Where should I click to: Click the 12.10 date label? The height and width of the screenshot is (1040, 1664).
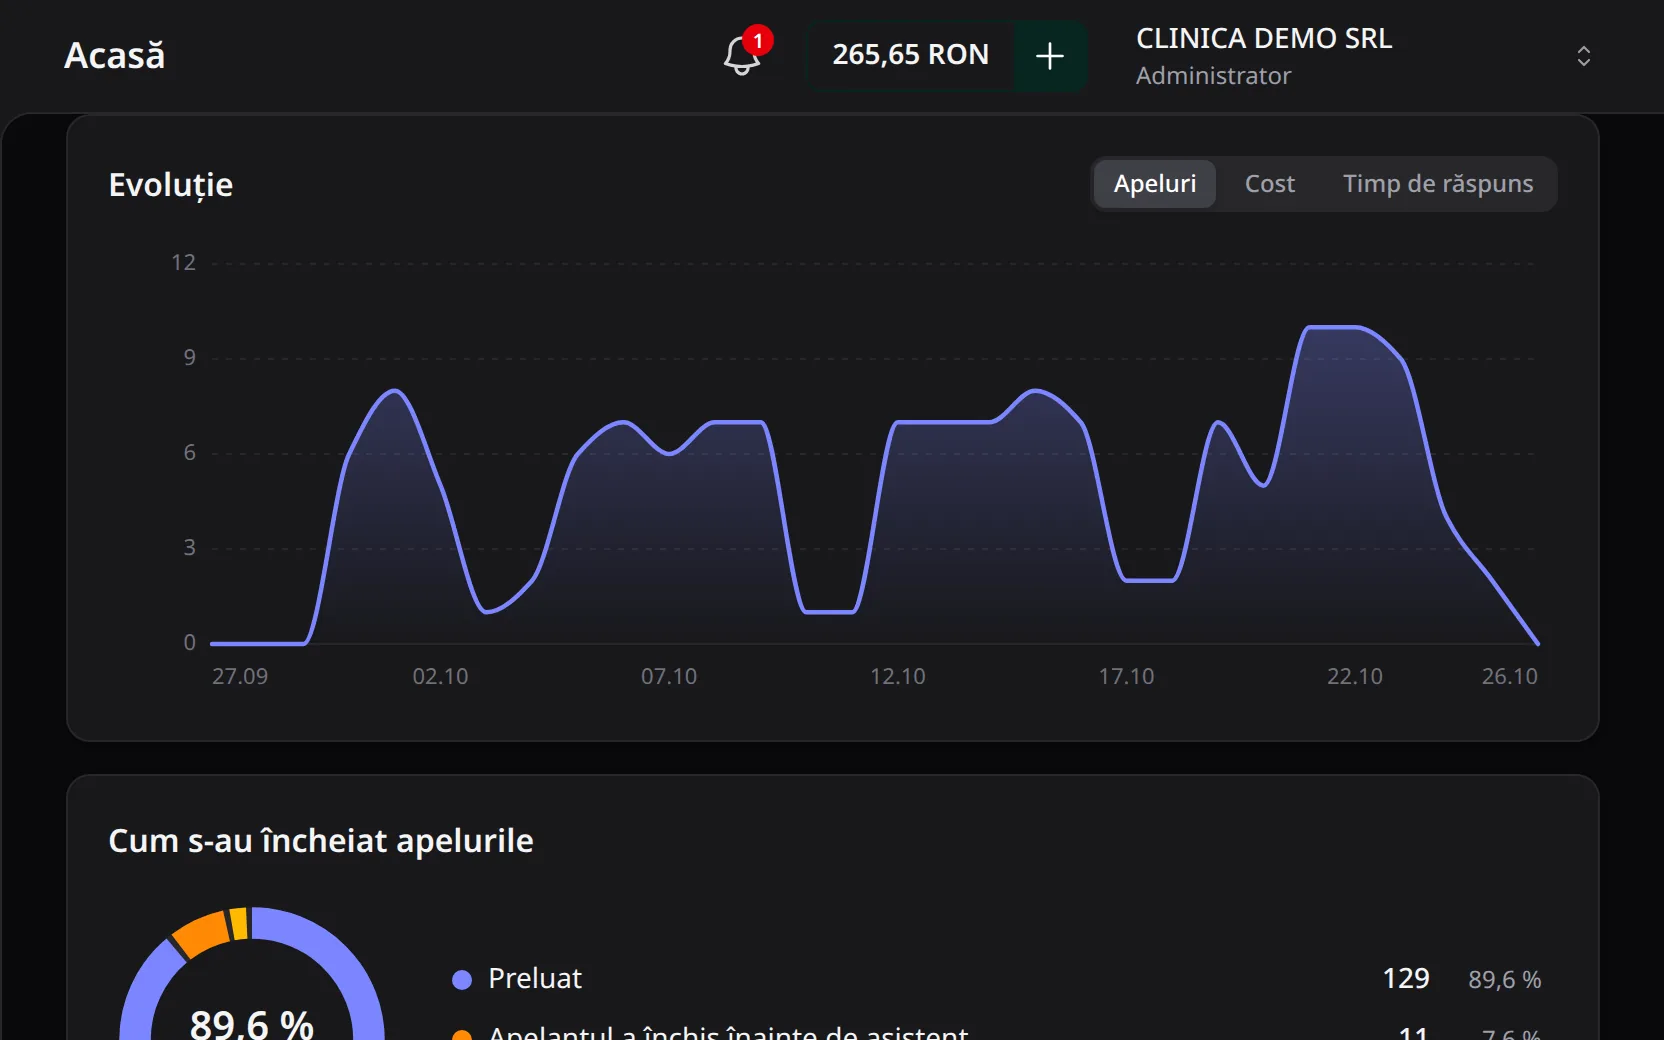897,677
